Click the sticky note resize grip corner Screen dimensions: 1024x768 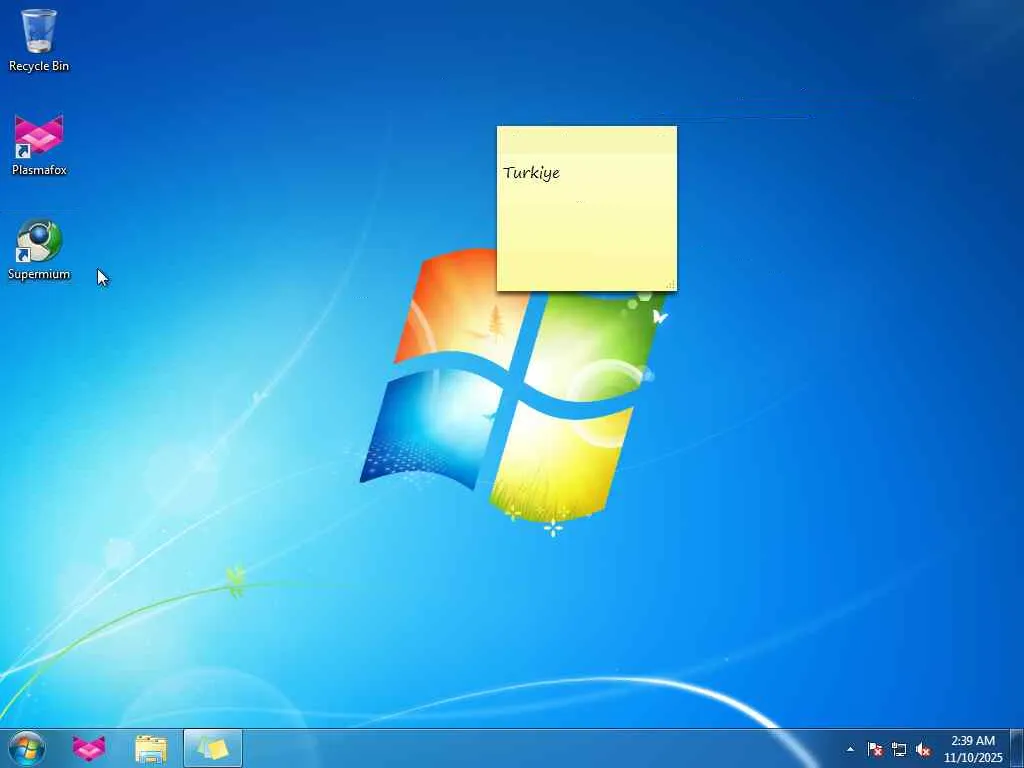(x=671, y=285)
